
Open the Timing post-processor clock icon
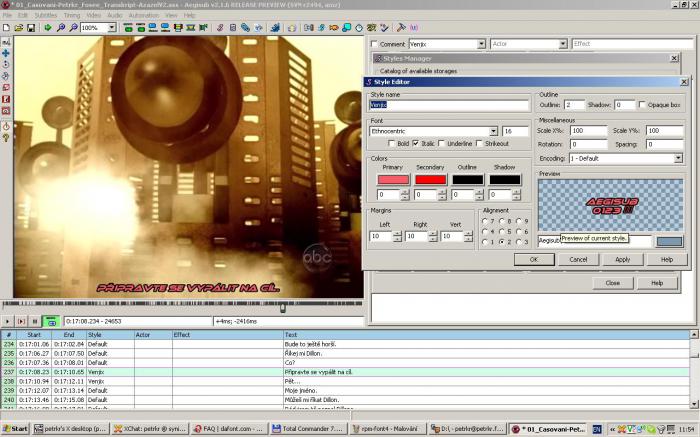(359, 28)
